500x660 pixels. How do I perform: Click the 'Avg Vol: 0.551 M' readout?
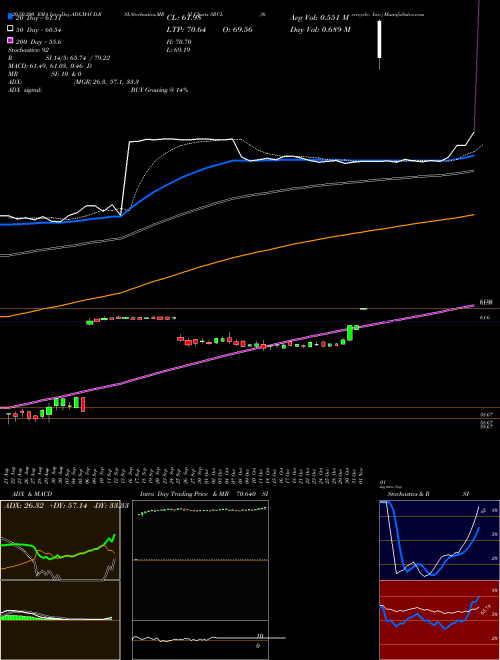pyautogui.click(x=319, y=18)
